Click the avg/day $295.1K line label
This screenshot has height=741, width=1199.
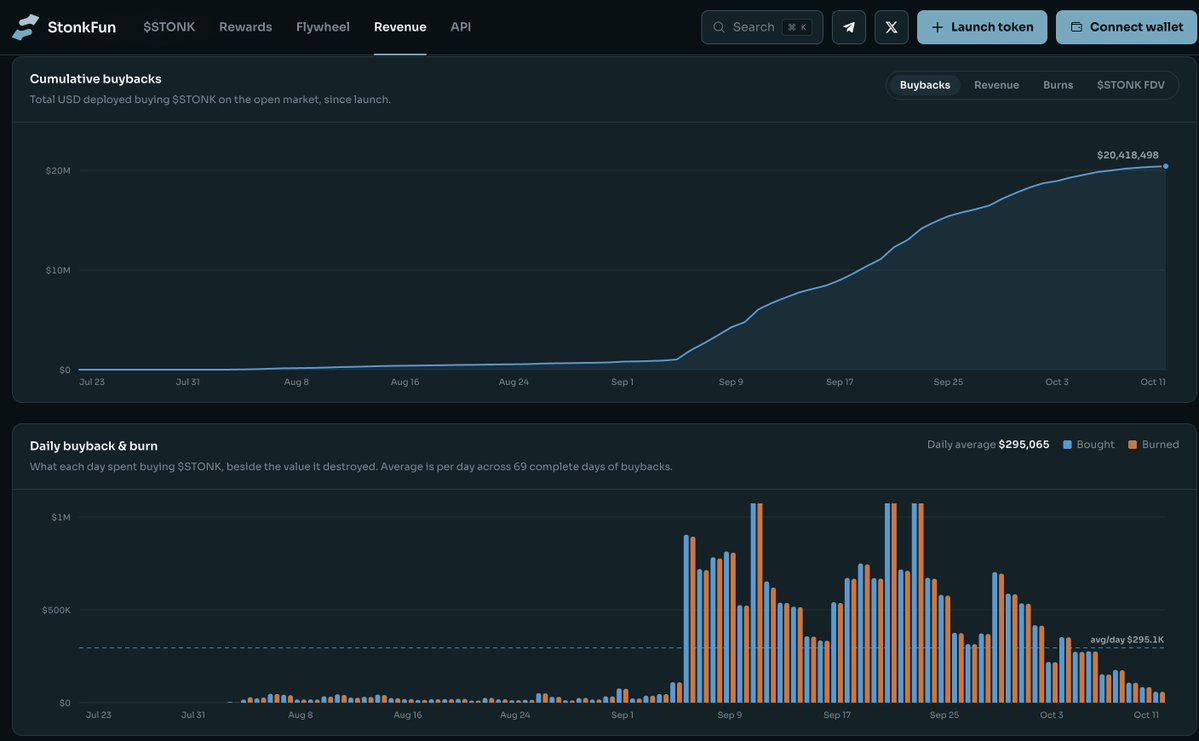(1126, 639)
